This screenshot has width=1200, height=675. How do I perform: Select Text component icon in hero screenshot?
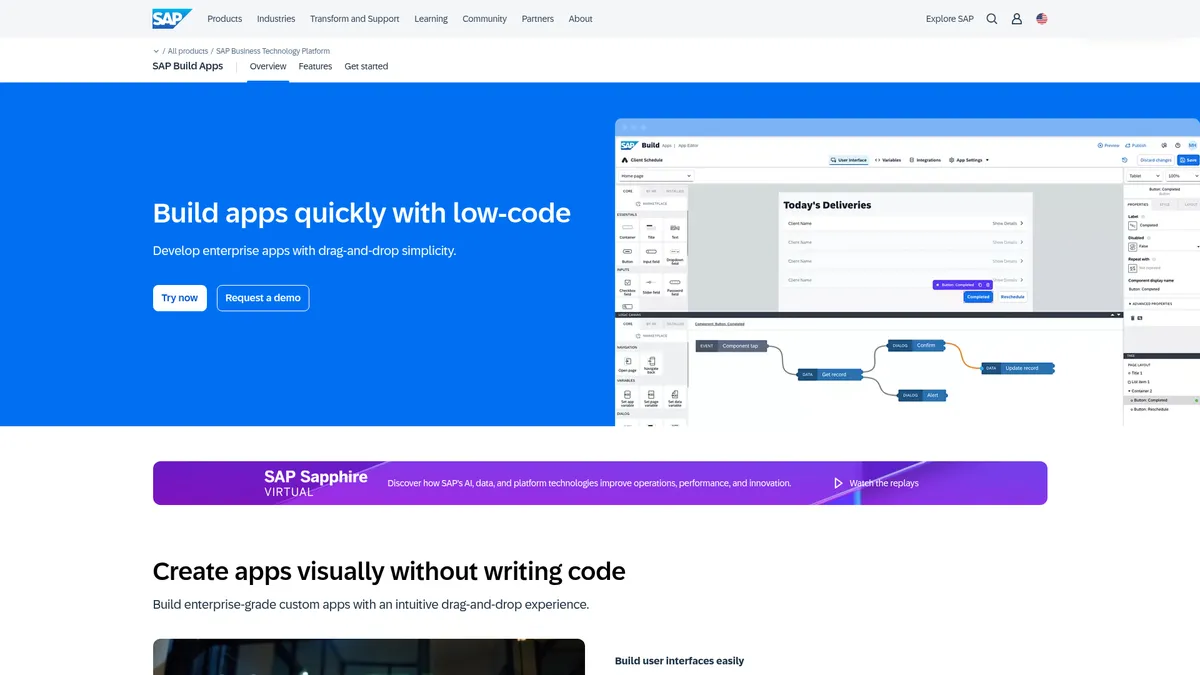[x=675, y=228]
